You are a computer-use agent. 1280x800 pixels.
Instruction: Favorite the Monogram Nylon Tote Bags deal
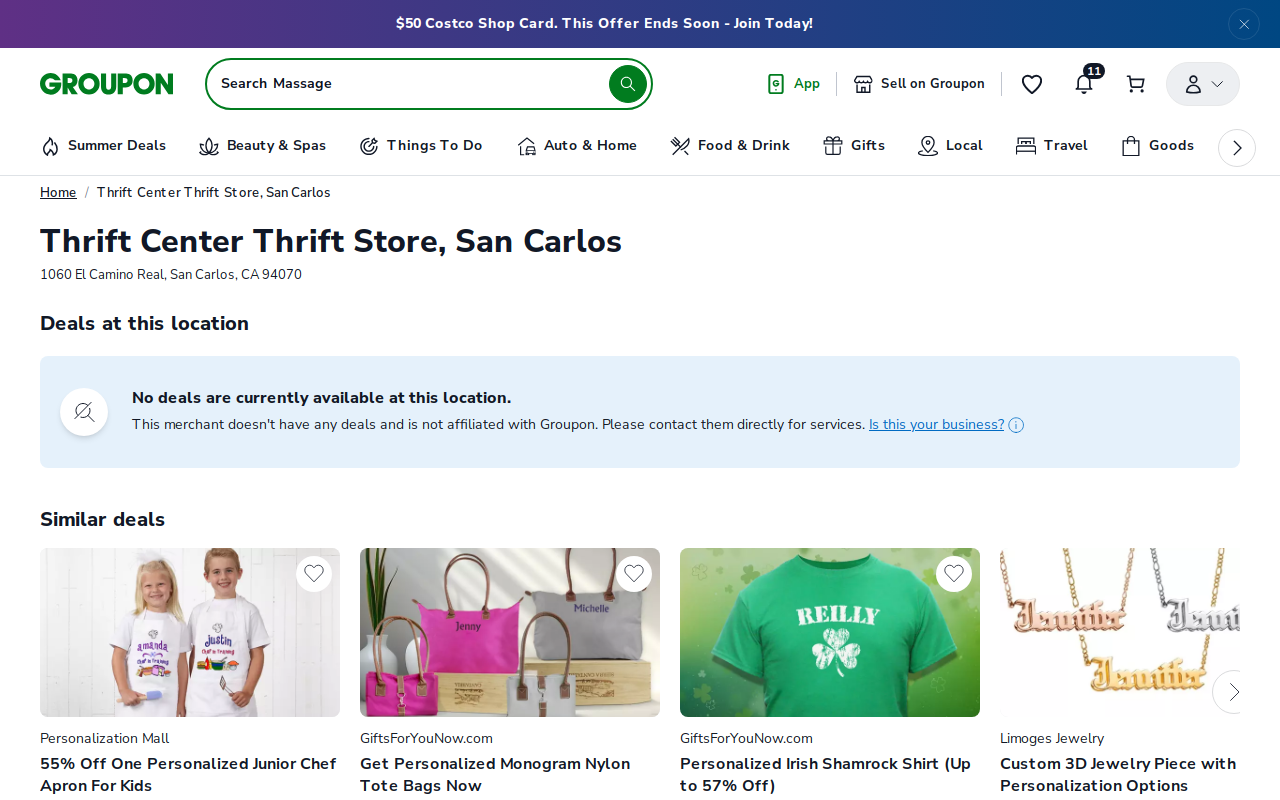click(634, 574)
